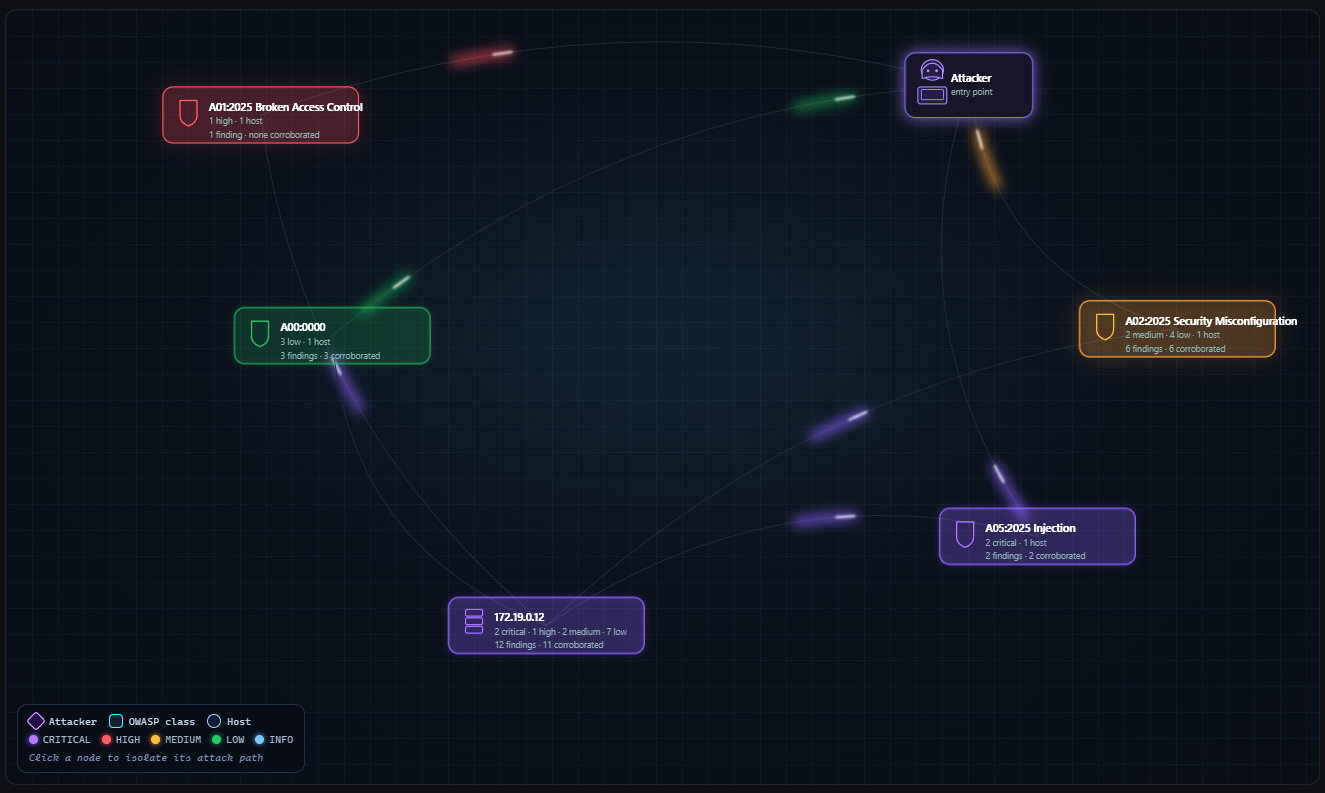The height and width of the screenshot is (793, 1325).
Task: Click the 'entry point' subtitle under Attacker
Action: coord(972,92)
